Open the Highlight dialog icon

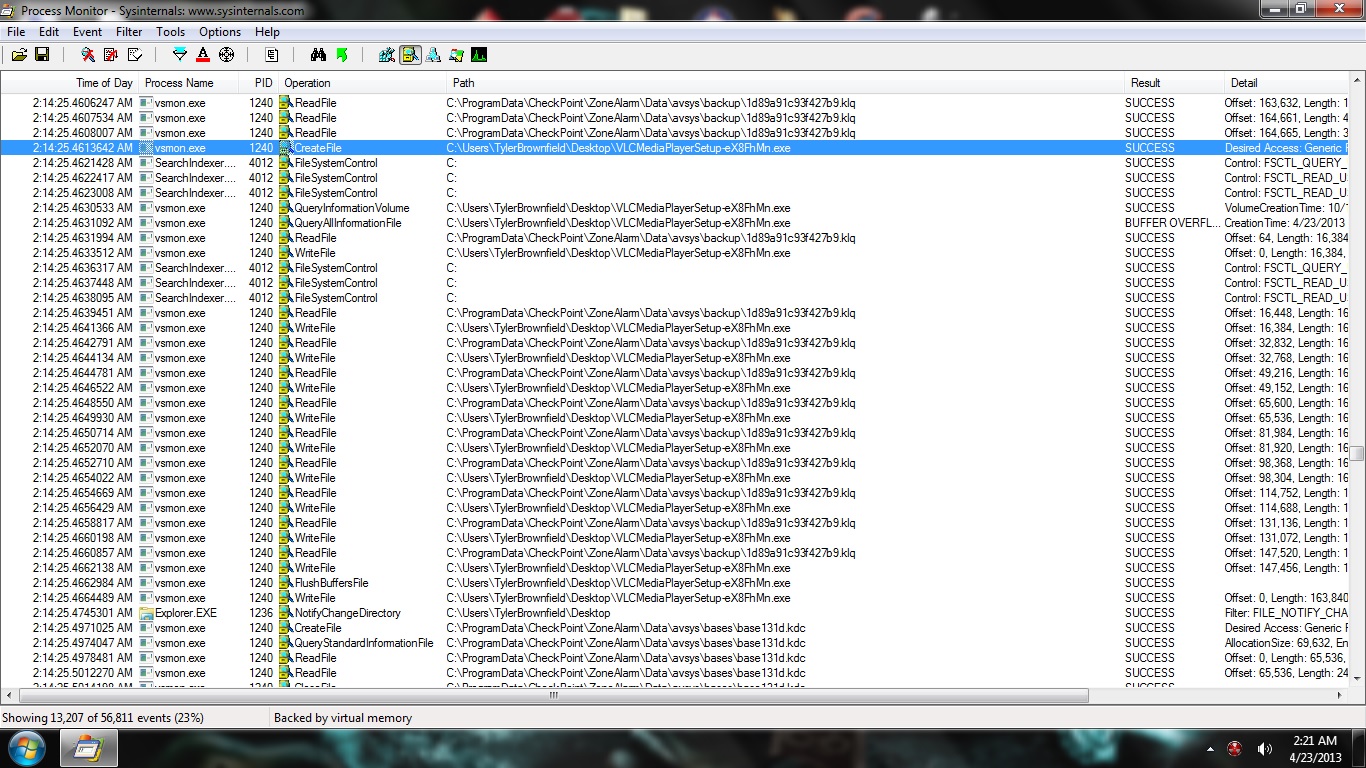203,55
